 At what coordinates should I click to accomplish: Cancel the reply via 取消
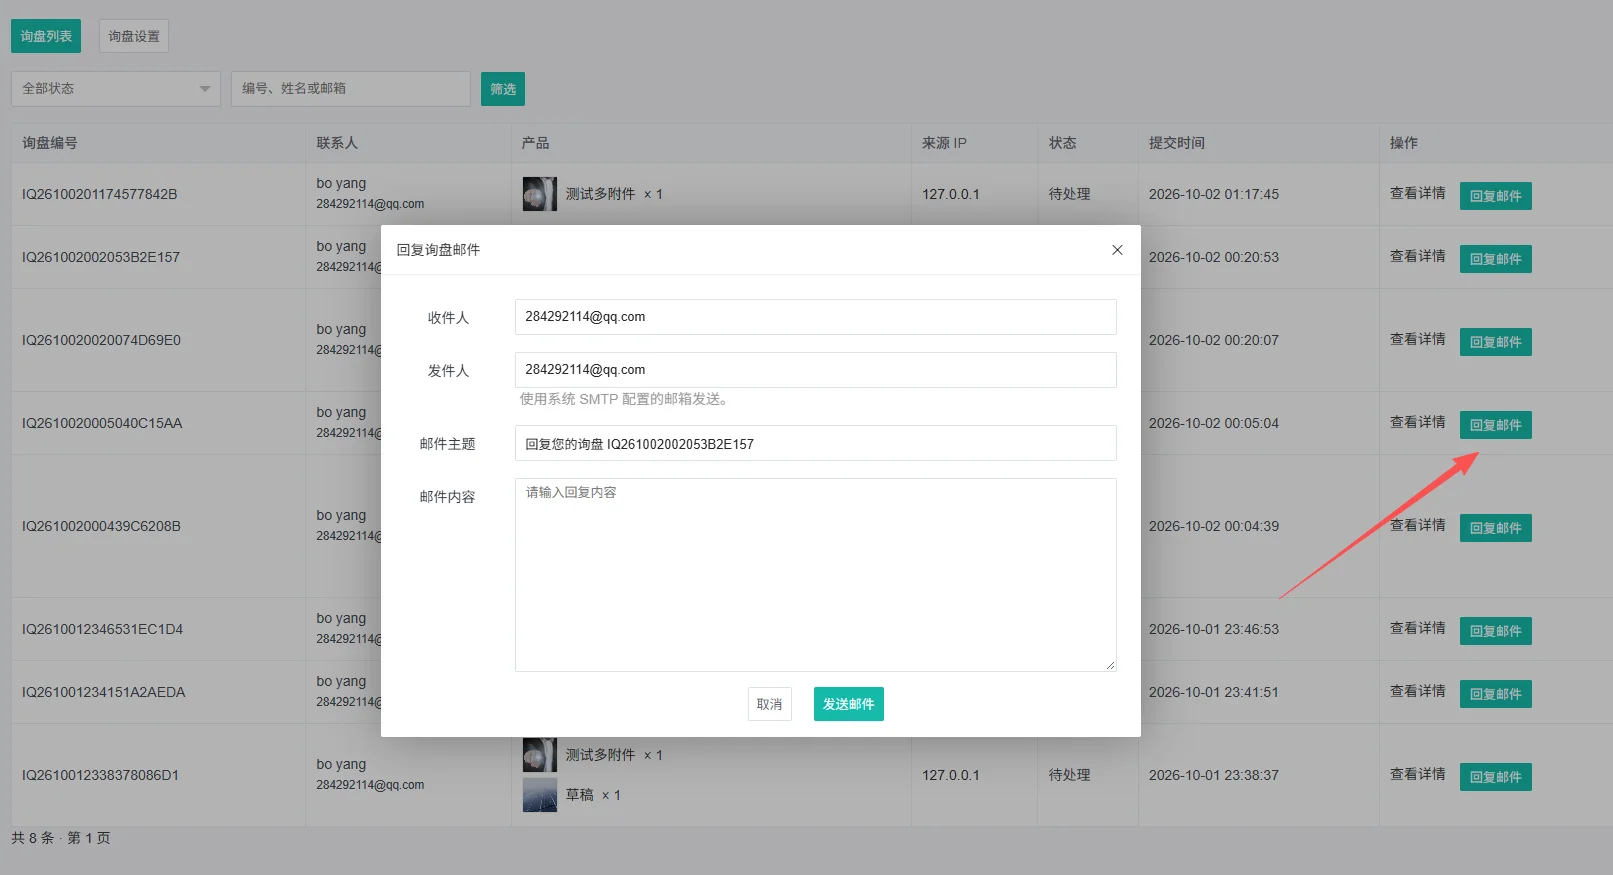point(770,704)
